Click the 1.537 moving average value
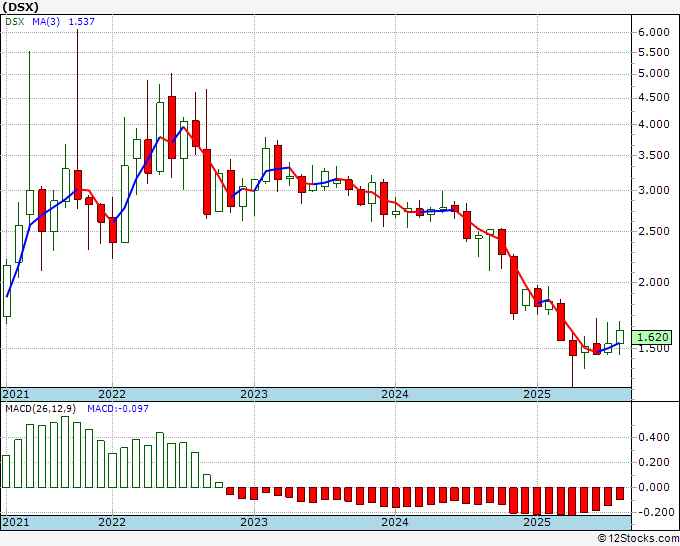 click(x=82, y=21)
